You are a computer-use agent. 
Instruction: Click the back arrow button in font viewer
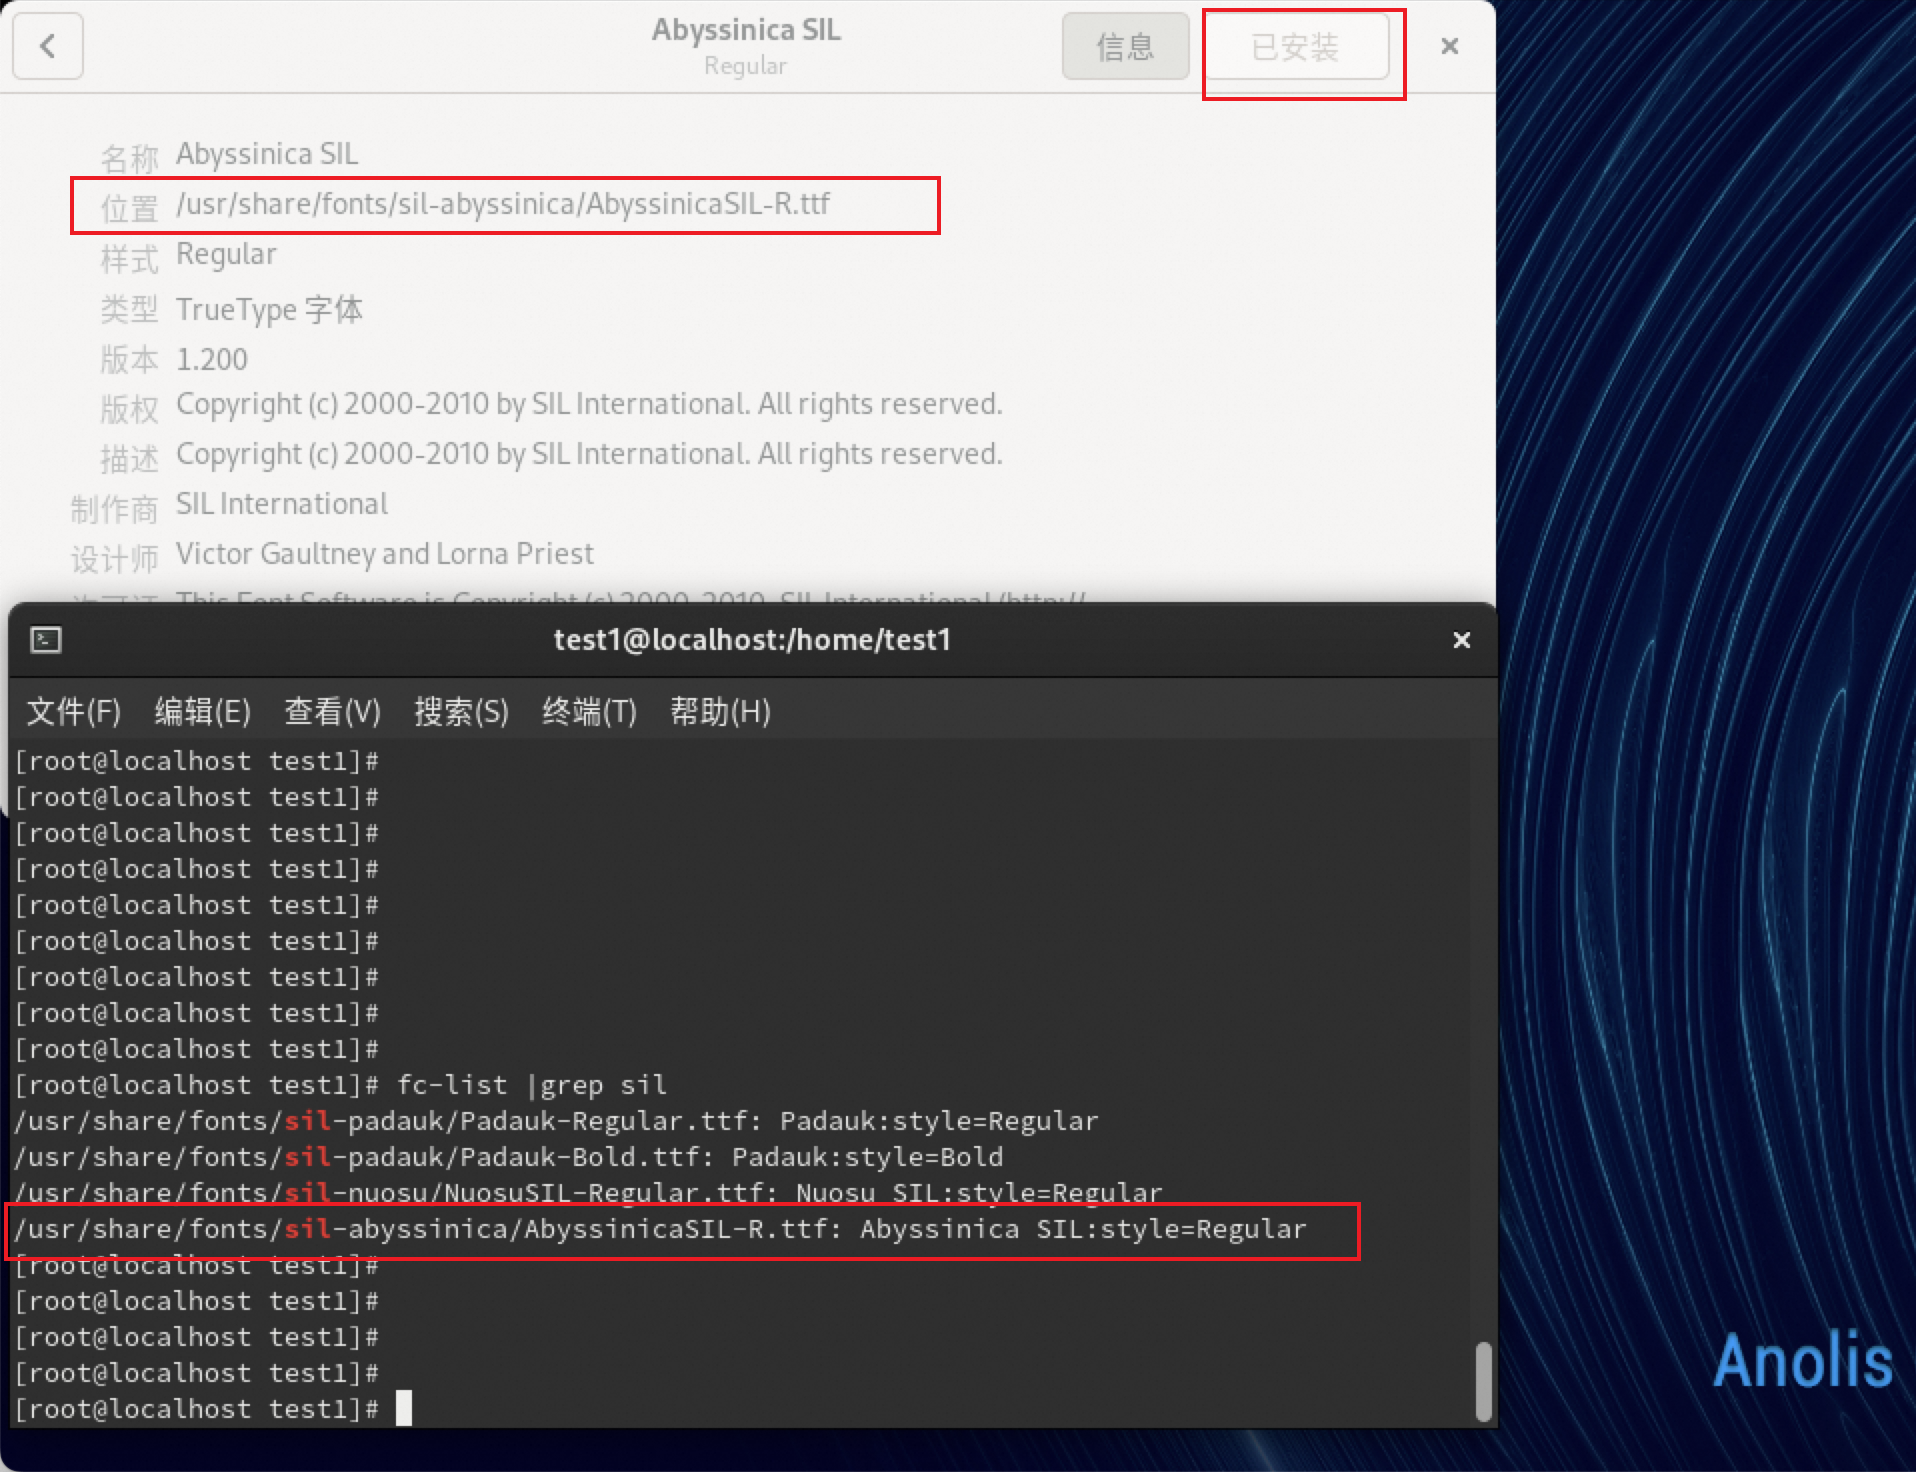(x=47, y=46)
